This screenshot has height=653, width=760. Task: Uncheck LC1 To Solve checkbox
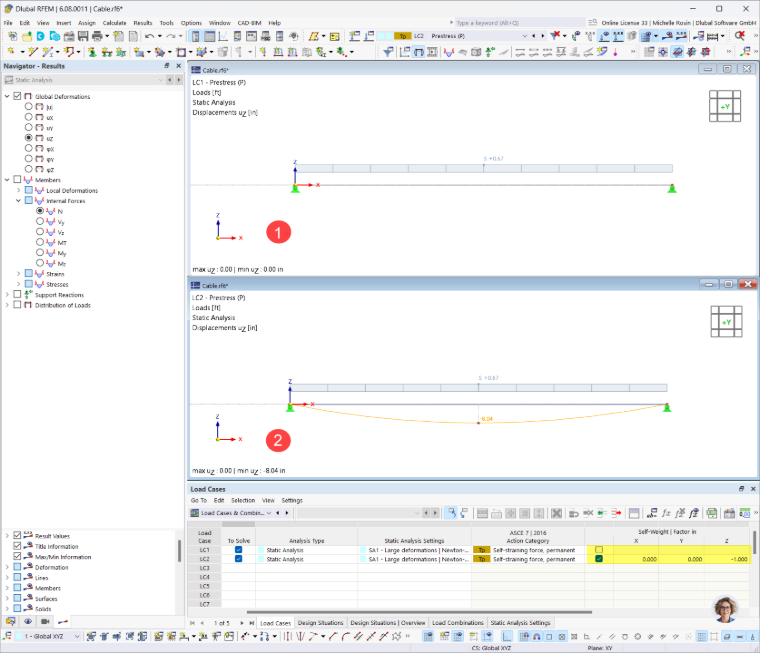coord(238,550)
